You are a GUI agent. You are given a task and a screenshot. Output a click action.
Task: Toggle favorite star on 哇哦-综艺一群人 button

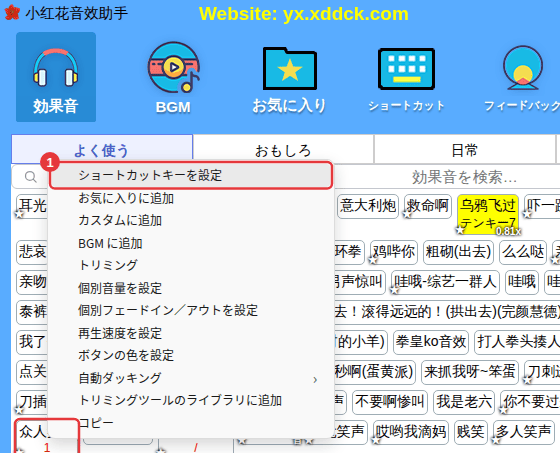[394, 290]
